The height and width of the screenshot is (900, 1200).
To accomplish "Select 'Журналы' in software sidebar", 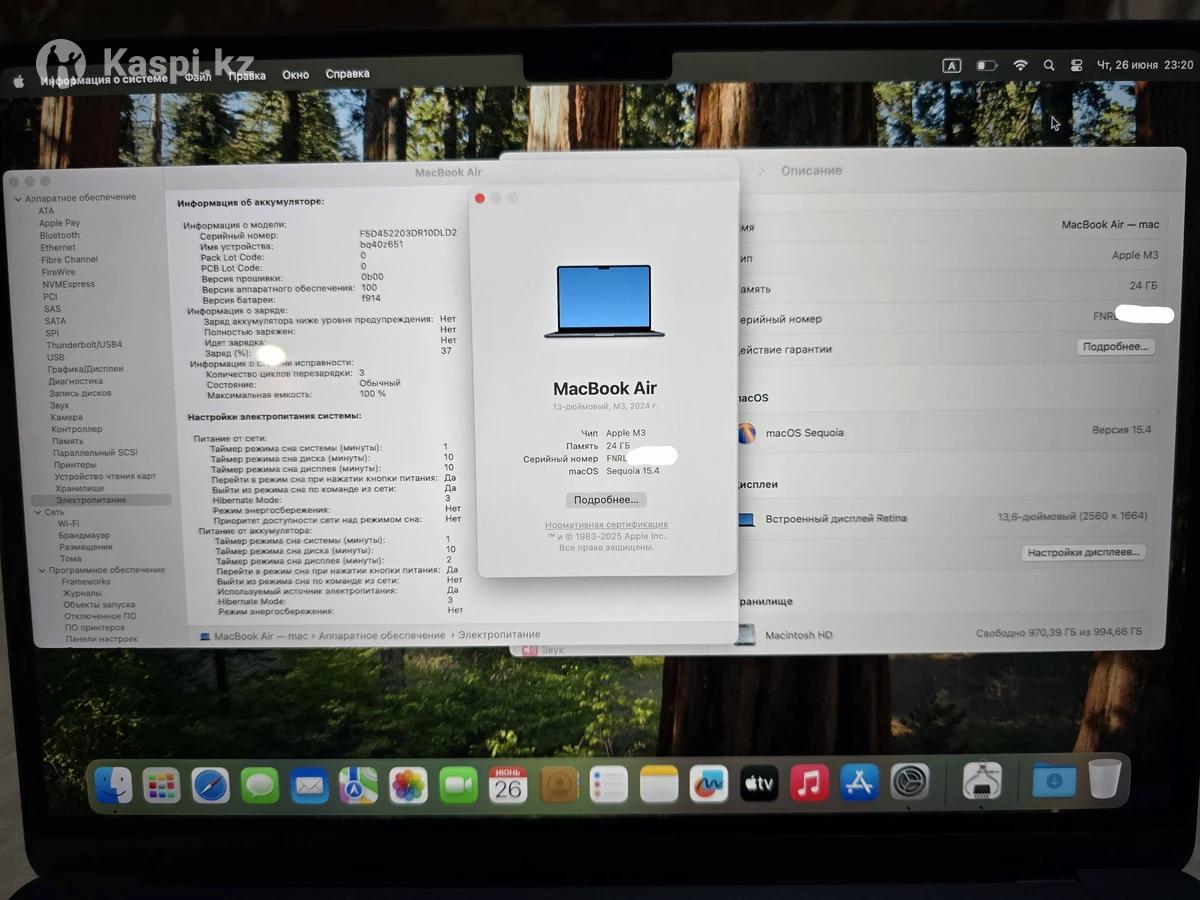I will click(x=83, y=594).
